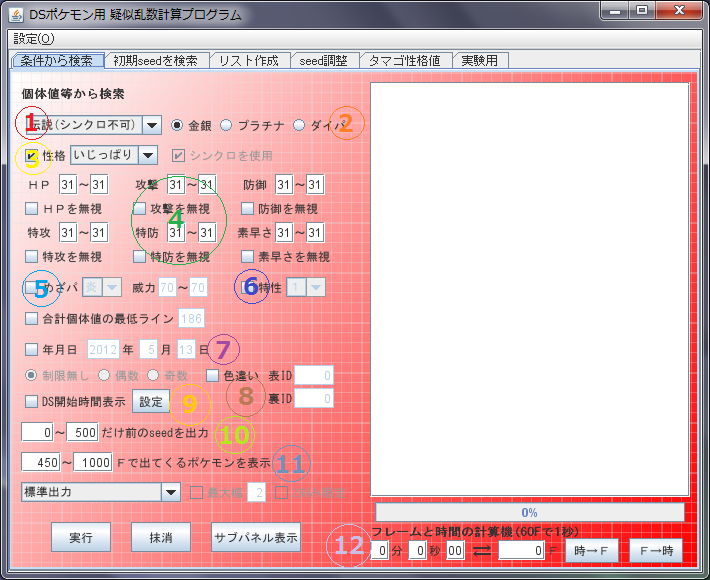The height and width of the screenshot is (580, 710).
Task: Open the 実験用 tab
Action: (x=480, y=61)
